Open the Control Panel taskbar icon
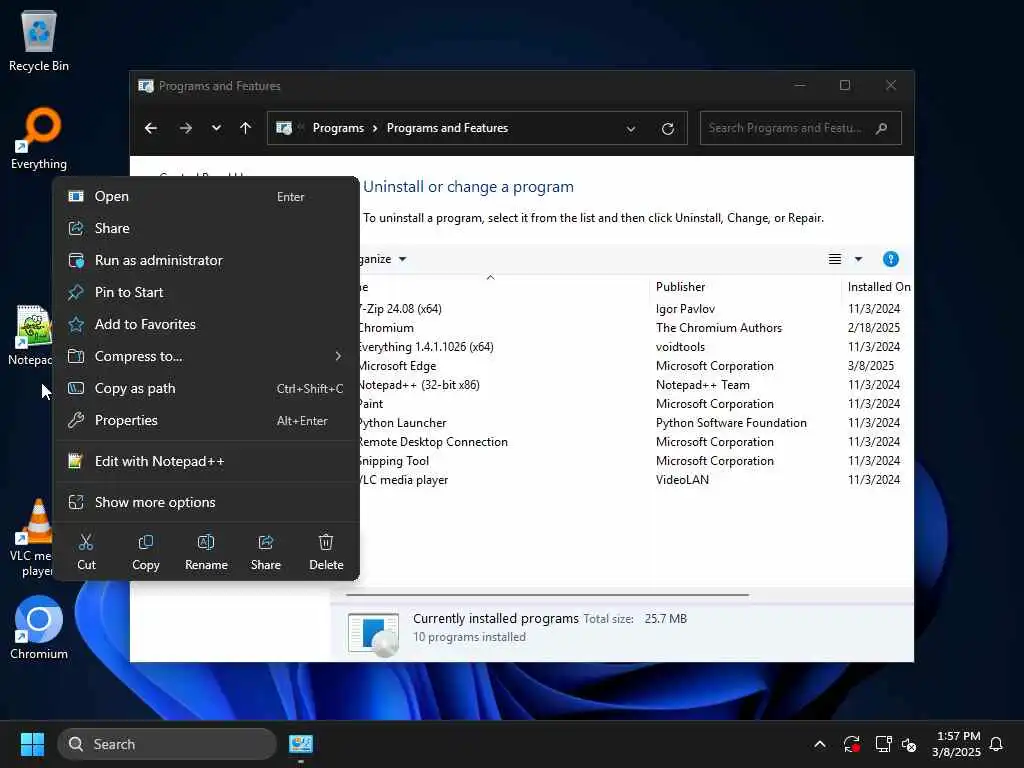Image resolution: width=1024 pixels, height=768 pixels. pos(301,744)
